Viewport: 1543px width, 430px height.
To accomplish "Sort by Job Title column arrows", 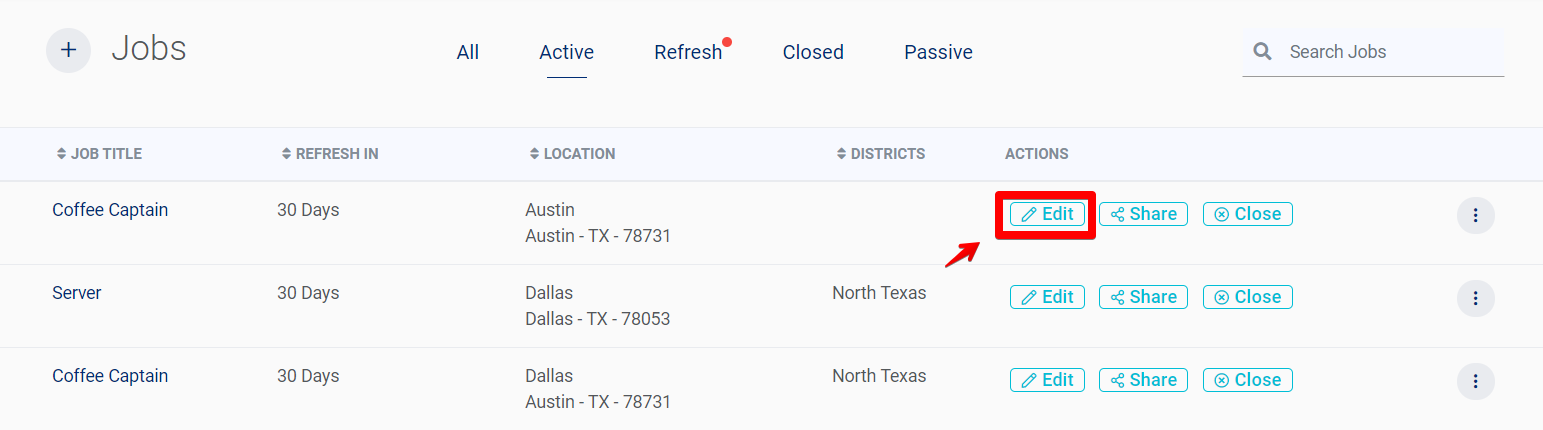I will (x=61, y=154).
